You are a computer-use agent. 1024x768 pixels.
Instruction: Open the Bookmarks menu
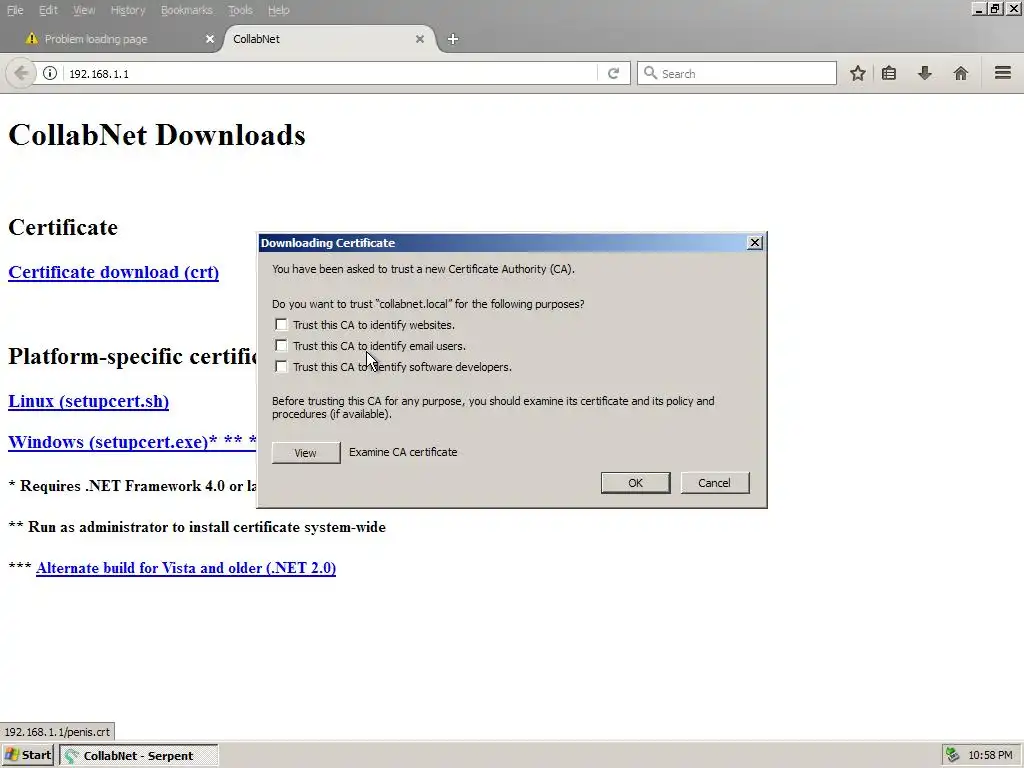186,10
